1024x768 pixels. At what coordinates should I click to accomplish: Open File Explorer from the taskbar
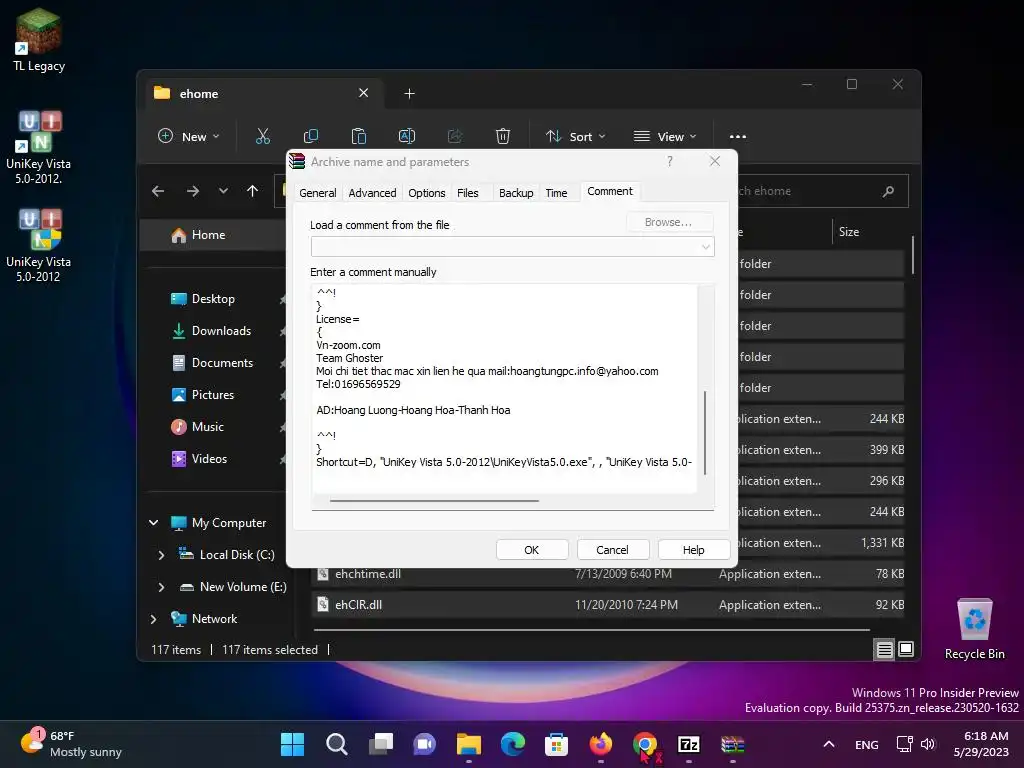468,744
